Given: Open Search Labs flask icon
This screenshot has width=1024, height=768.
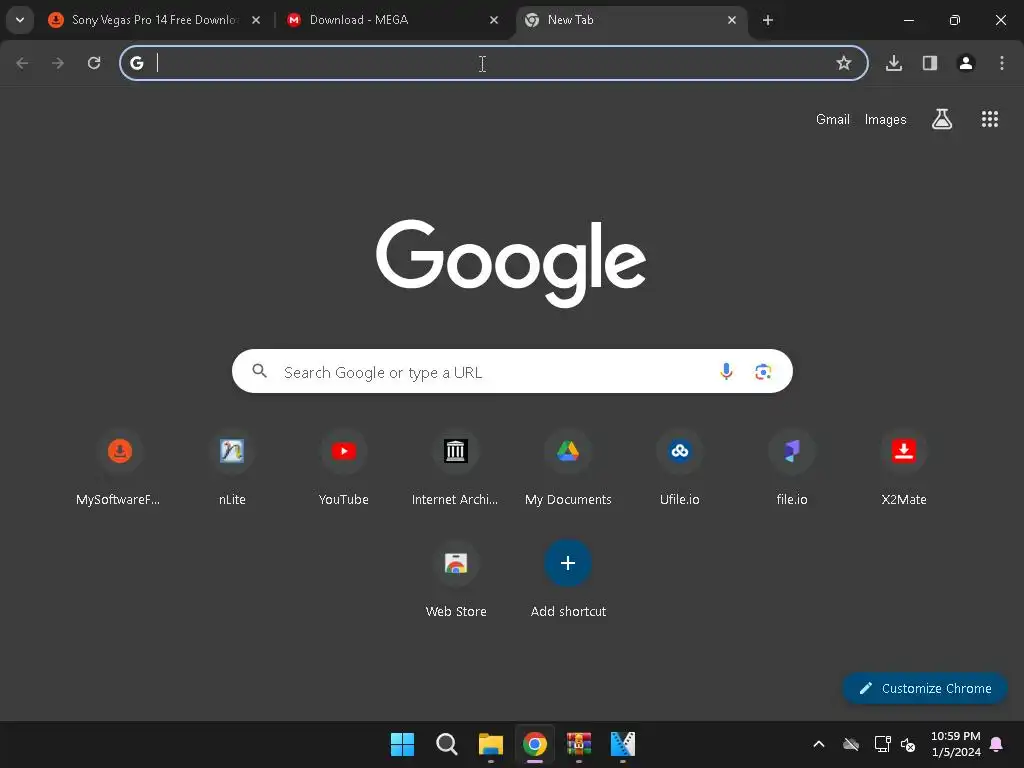Looking at the screenshot, I should tap(942, 119).
